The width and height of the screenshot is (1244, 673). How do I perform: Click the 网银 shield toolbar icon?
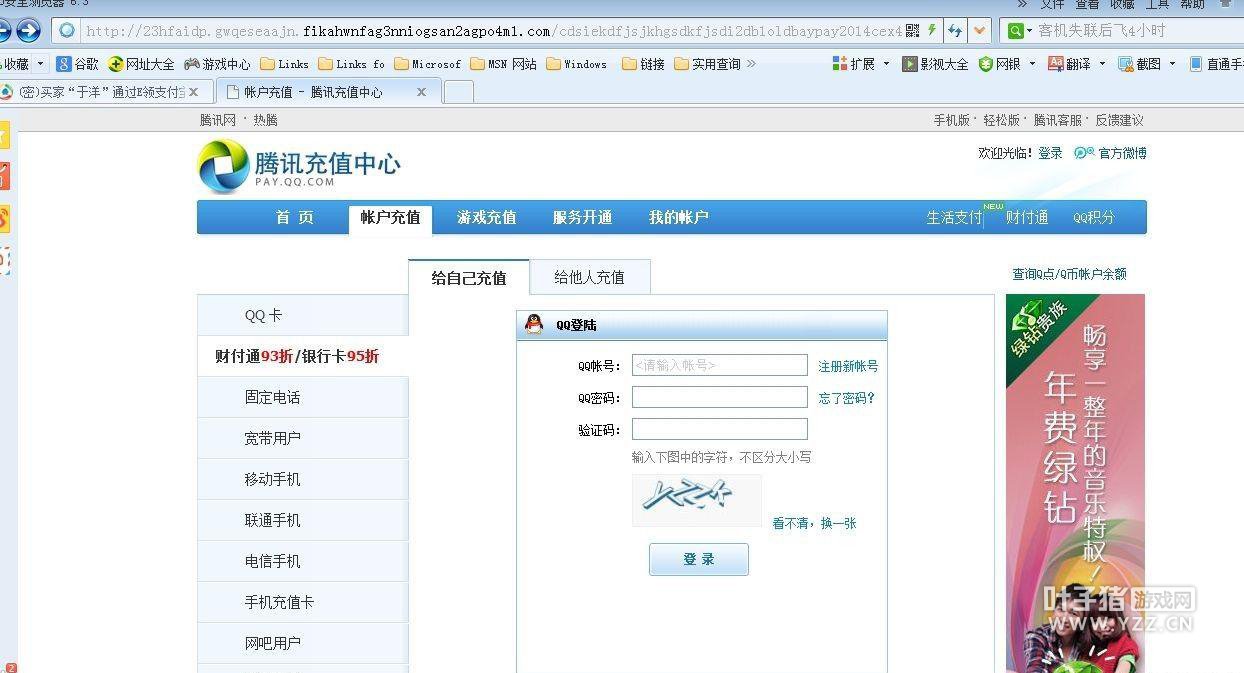(999, 64)
